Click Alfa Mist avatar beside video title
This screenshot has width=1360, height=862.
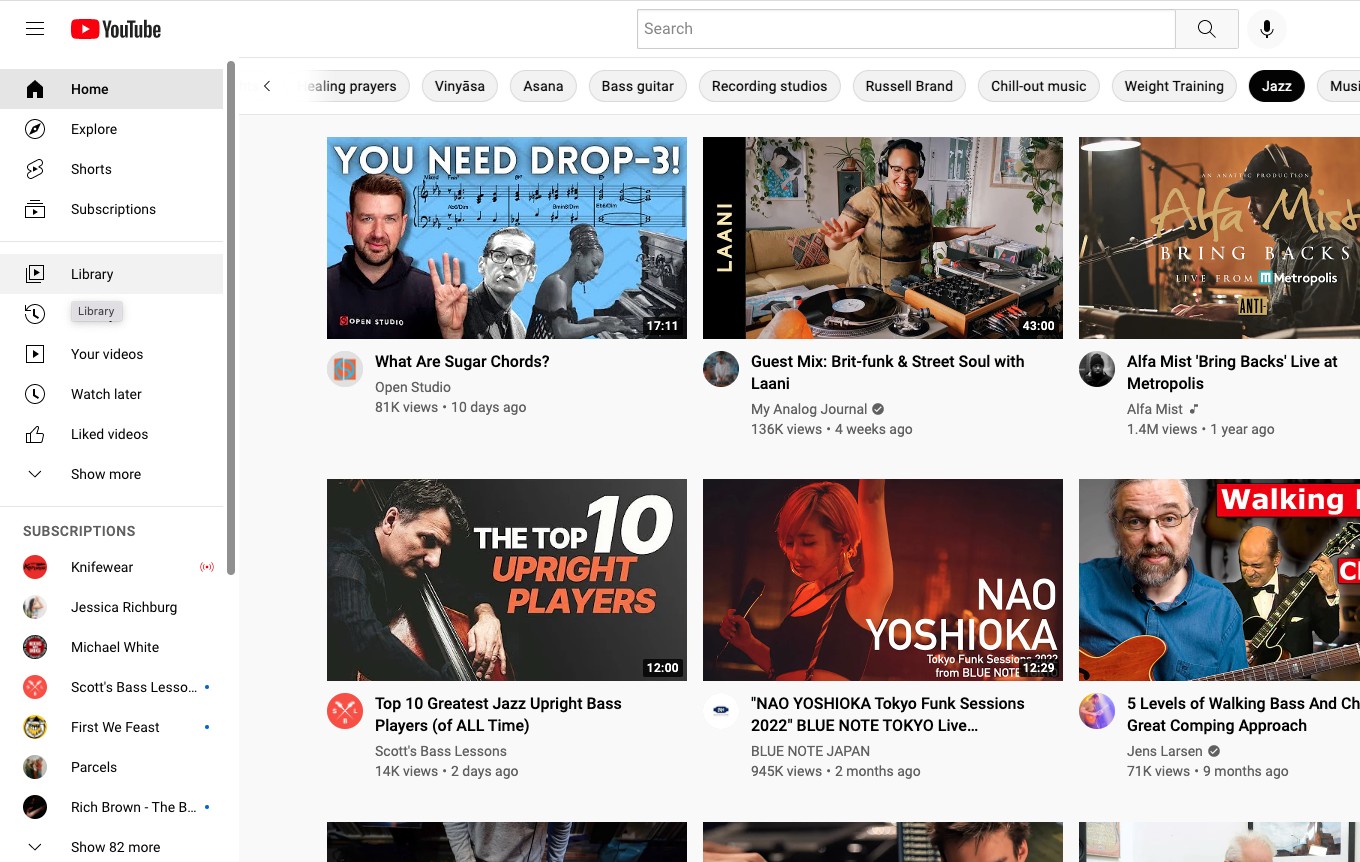coord(1097,369)
